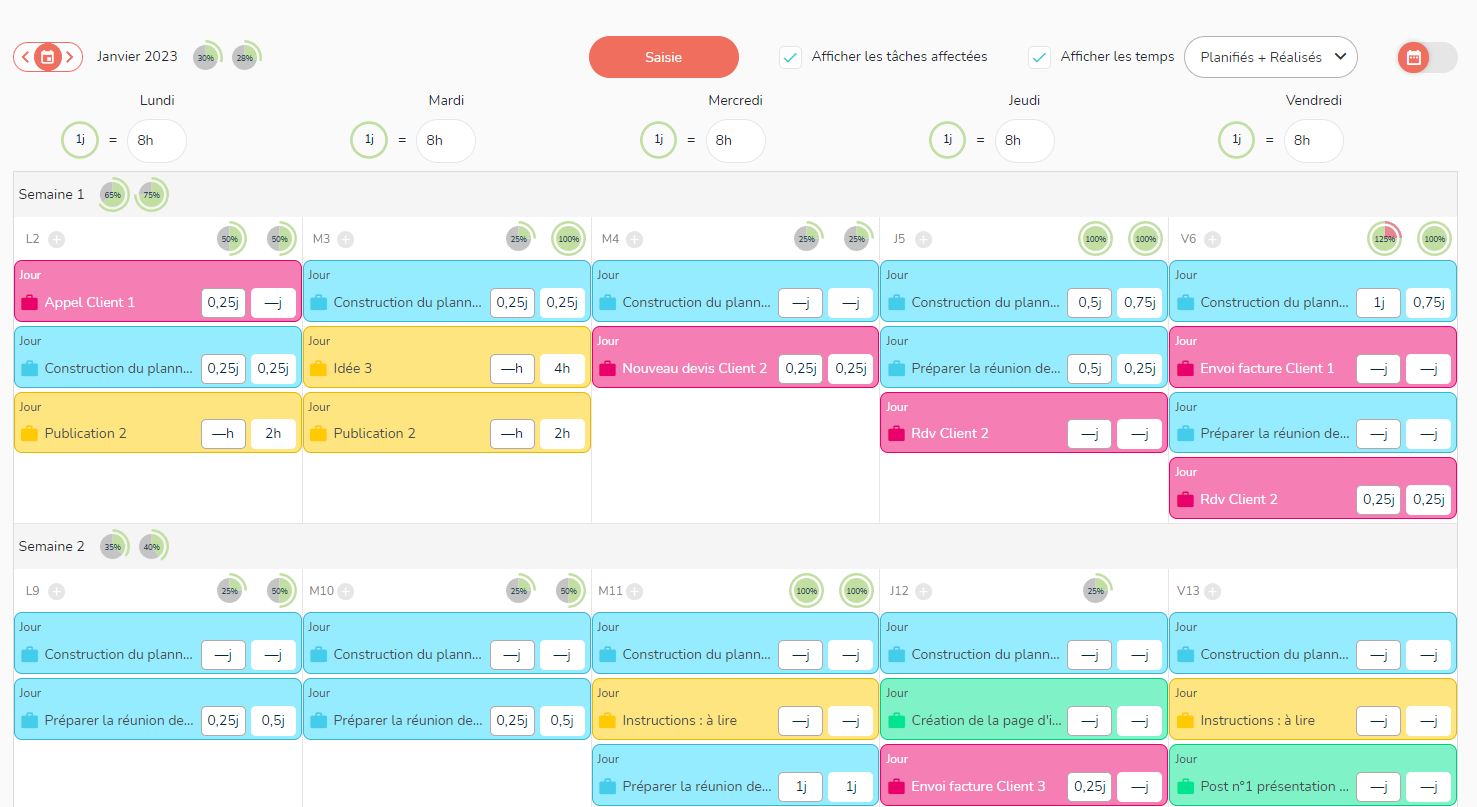1477x807 pixels.
Task: Add a task on day M3
Action: click(346, 239)
